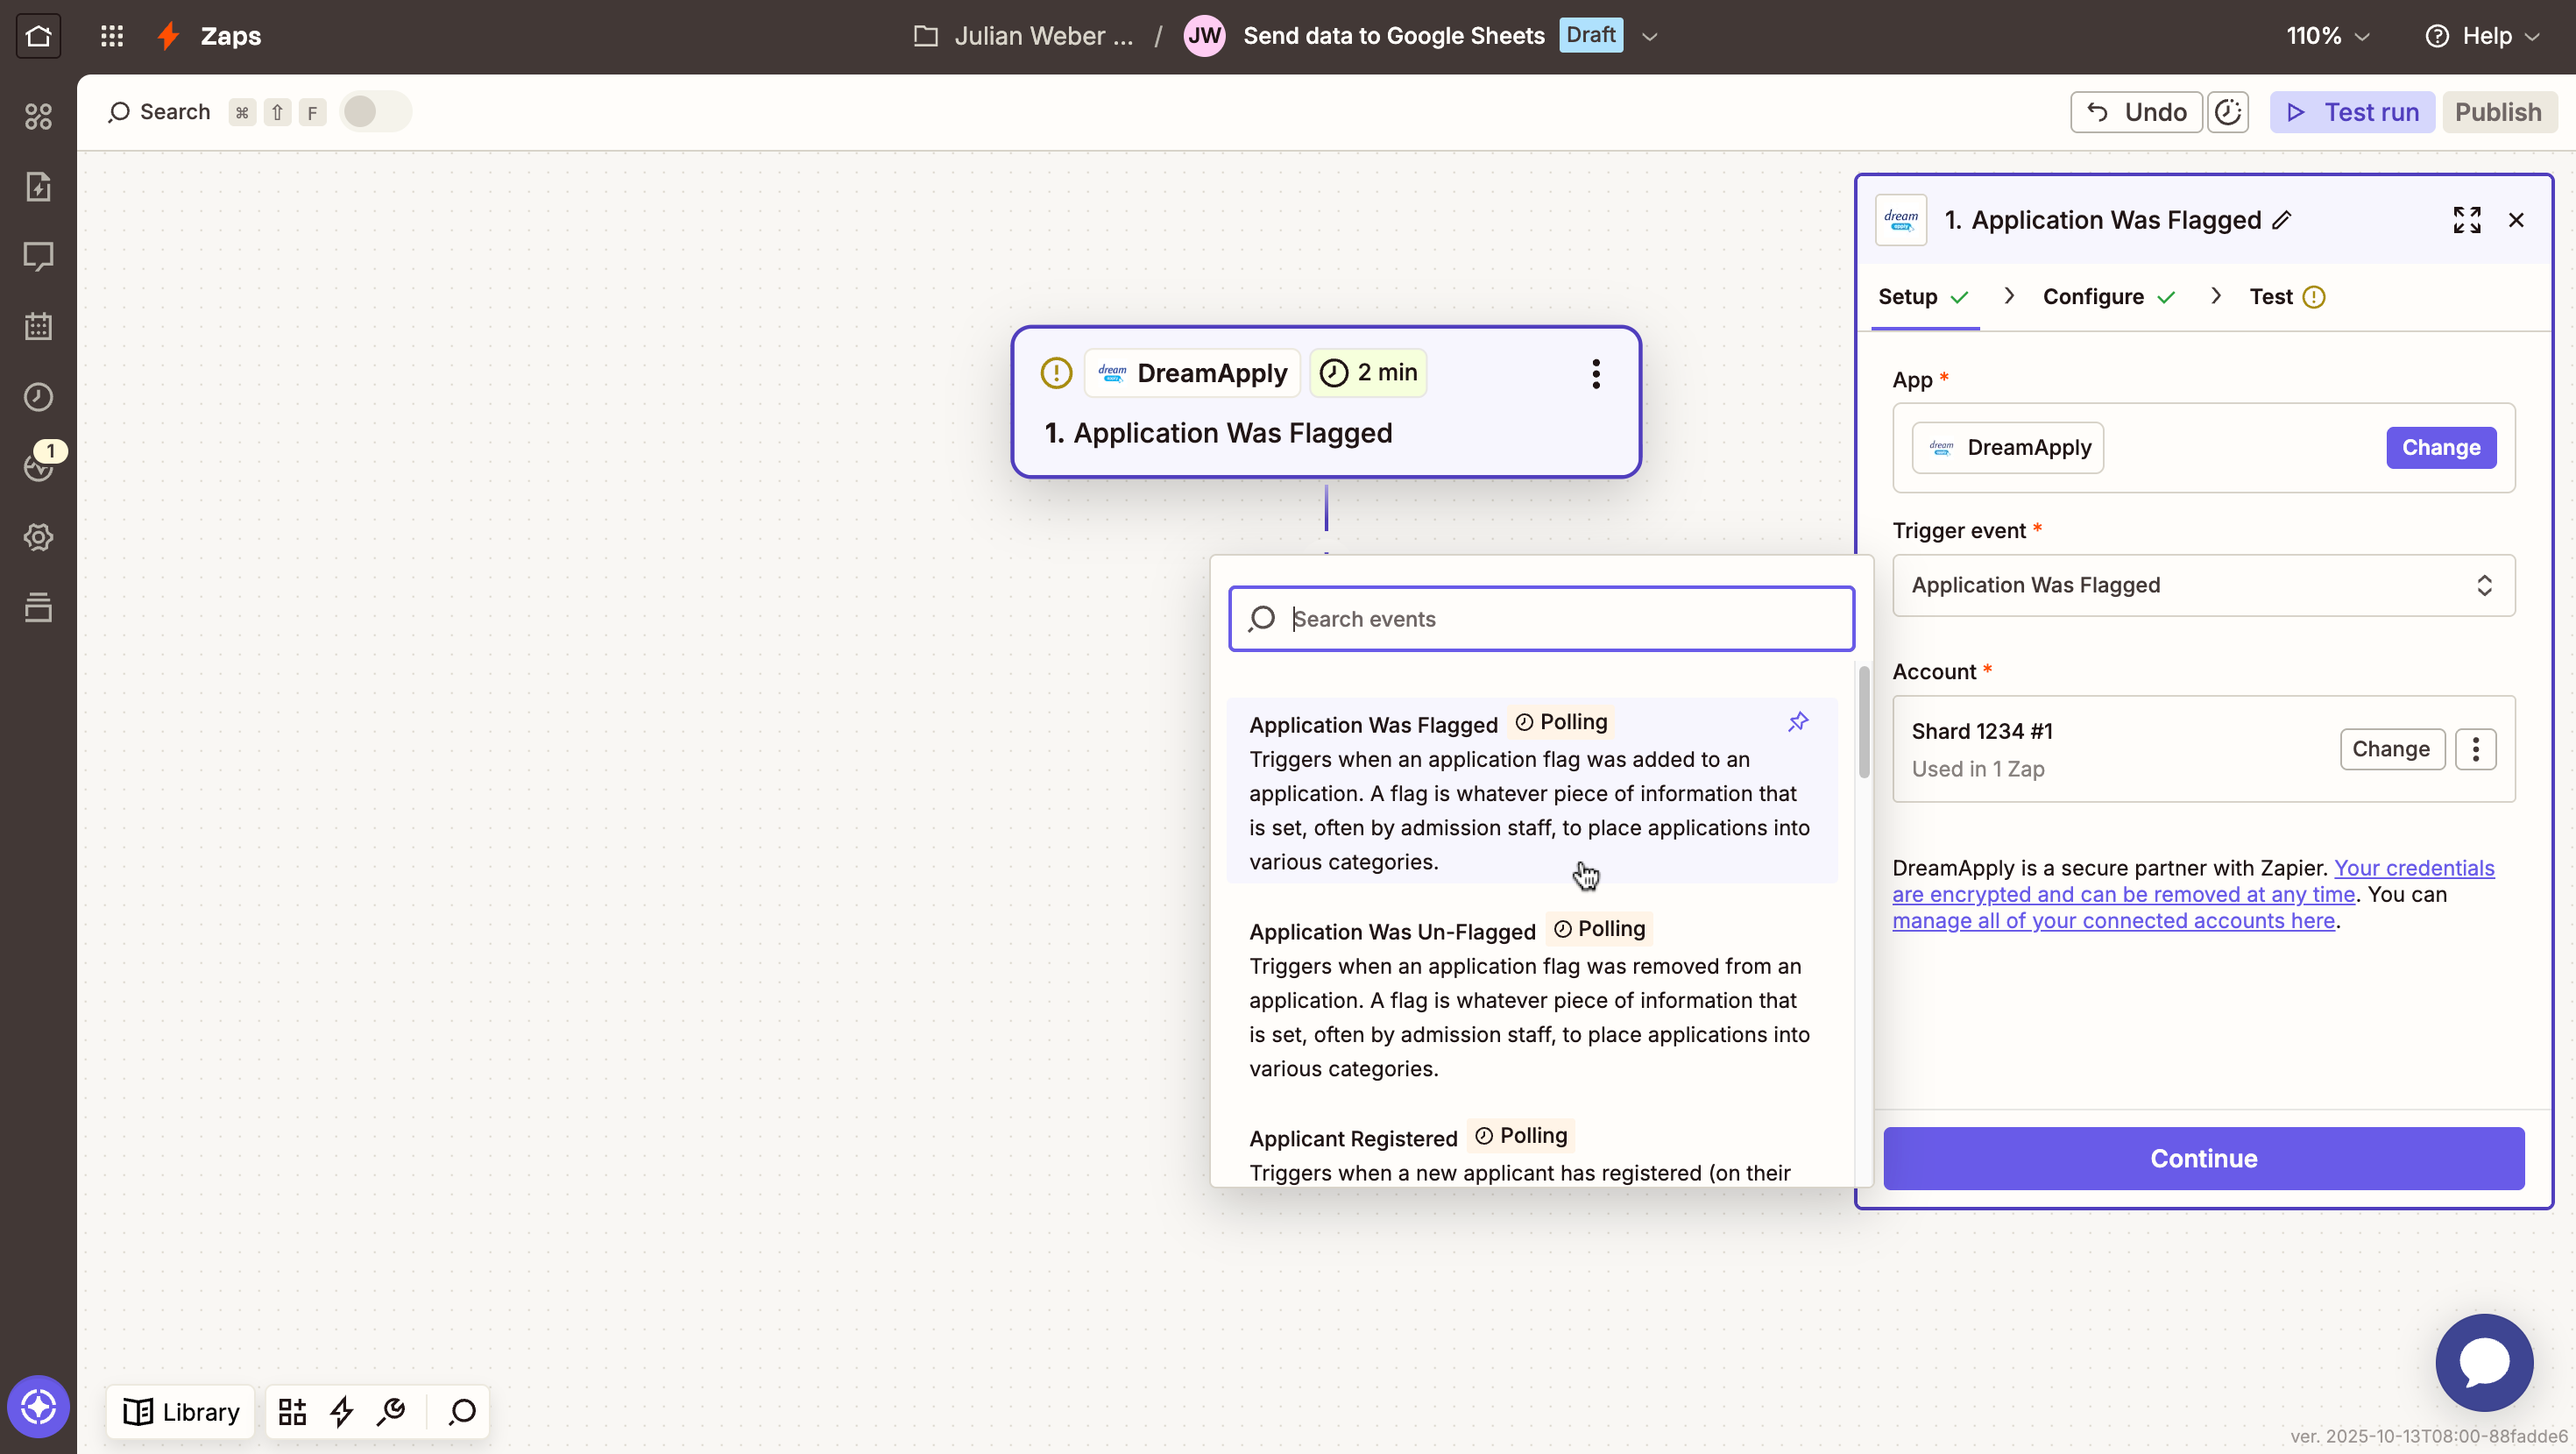Image resolution: width=2576 pixels, height=1454 pixels.
Task: Open the Help dropdown menu
Action: click(x=2484, y=36)
